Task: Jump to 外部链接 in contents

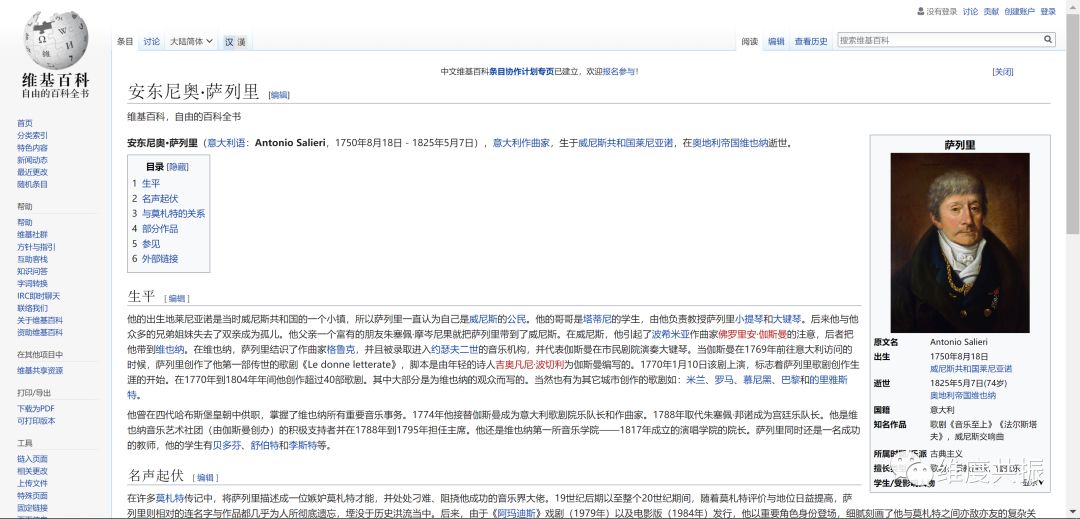Action: [160, 259]
